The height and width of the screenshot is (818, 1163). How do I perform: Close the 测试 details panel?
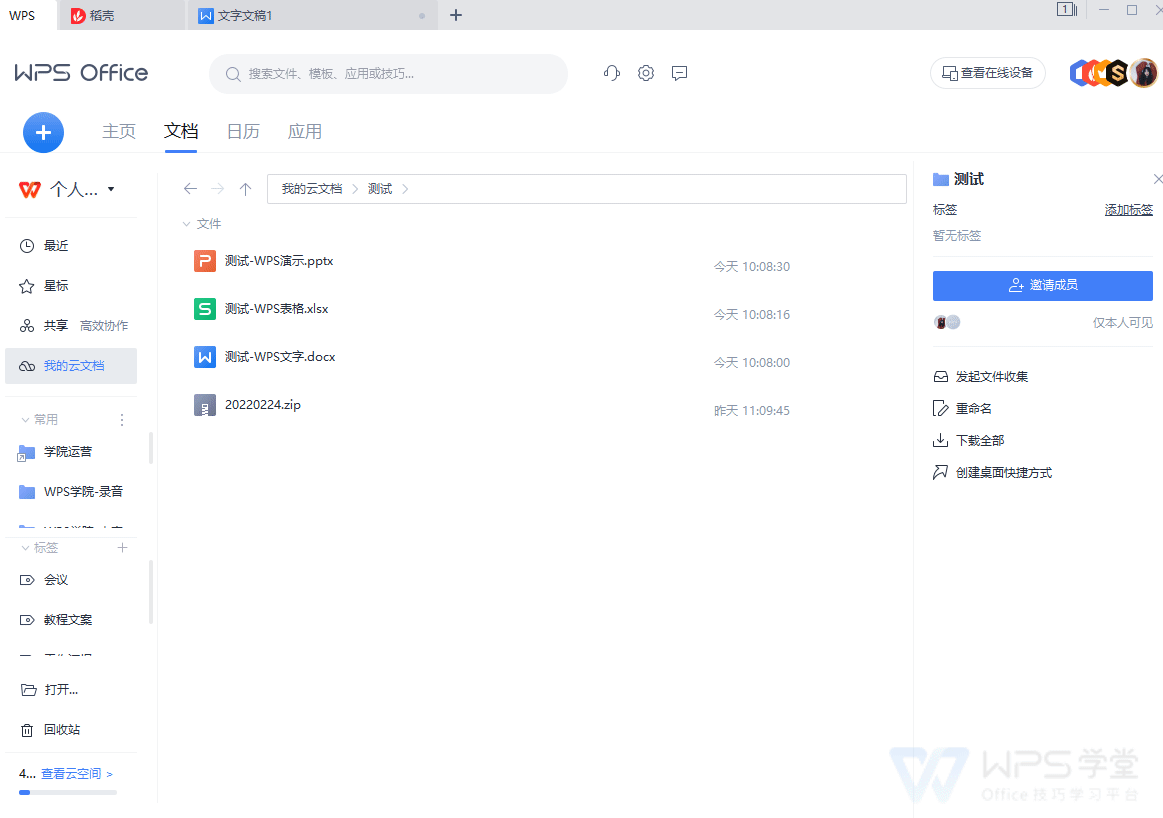coord(1157,179)
